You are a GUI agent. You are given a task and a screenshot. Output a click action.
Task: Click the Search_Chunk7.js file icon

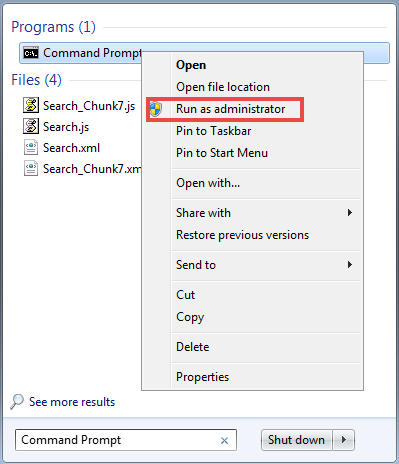31,105
